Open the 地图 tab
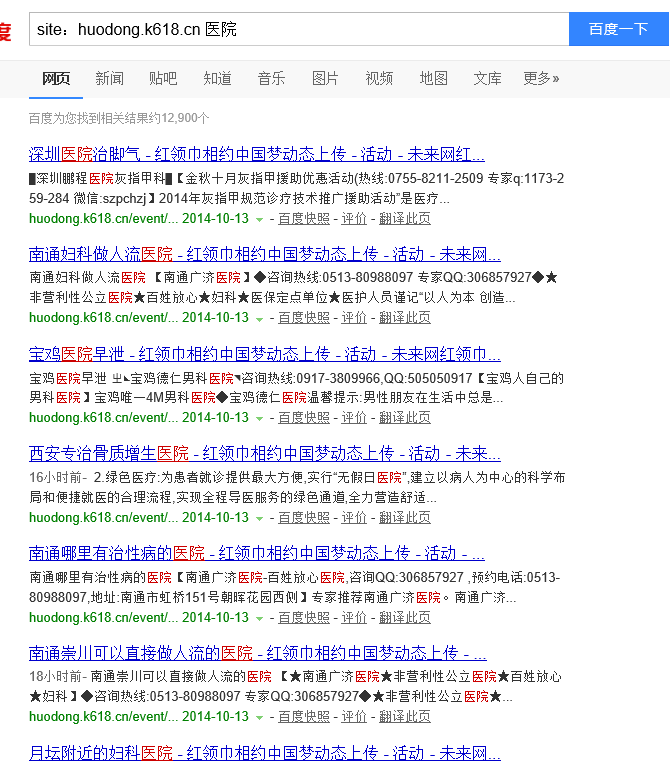The width and height of the screenshot is (670, 764). click(434, 78)
